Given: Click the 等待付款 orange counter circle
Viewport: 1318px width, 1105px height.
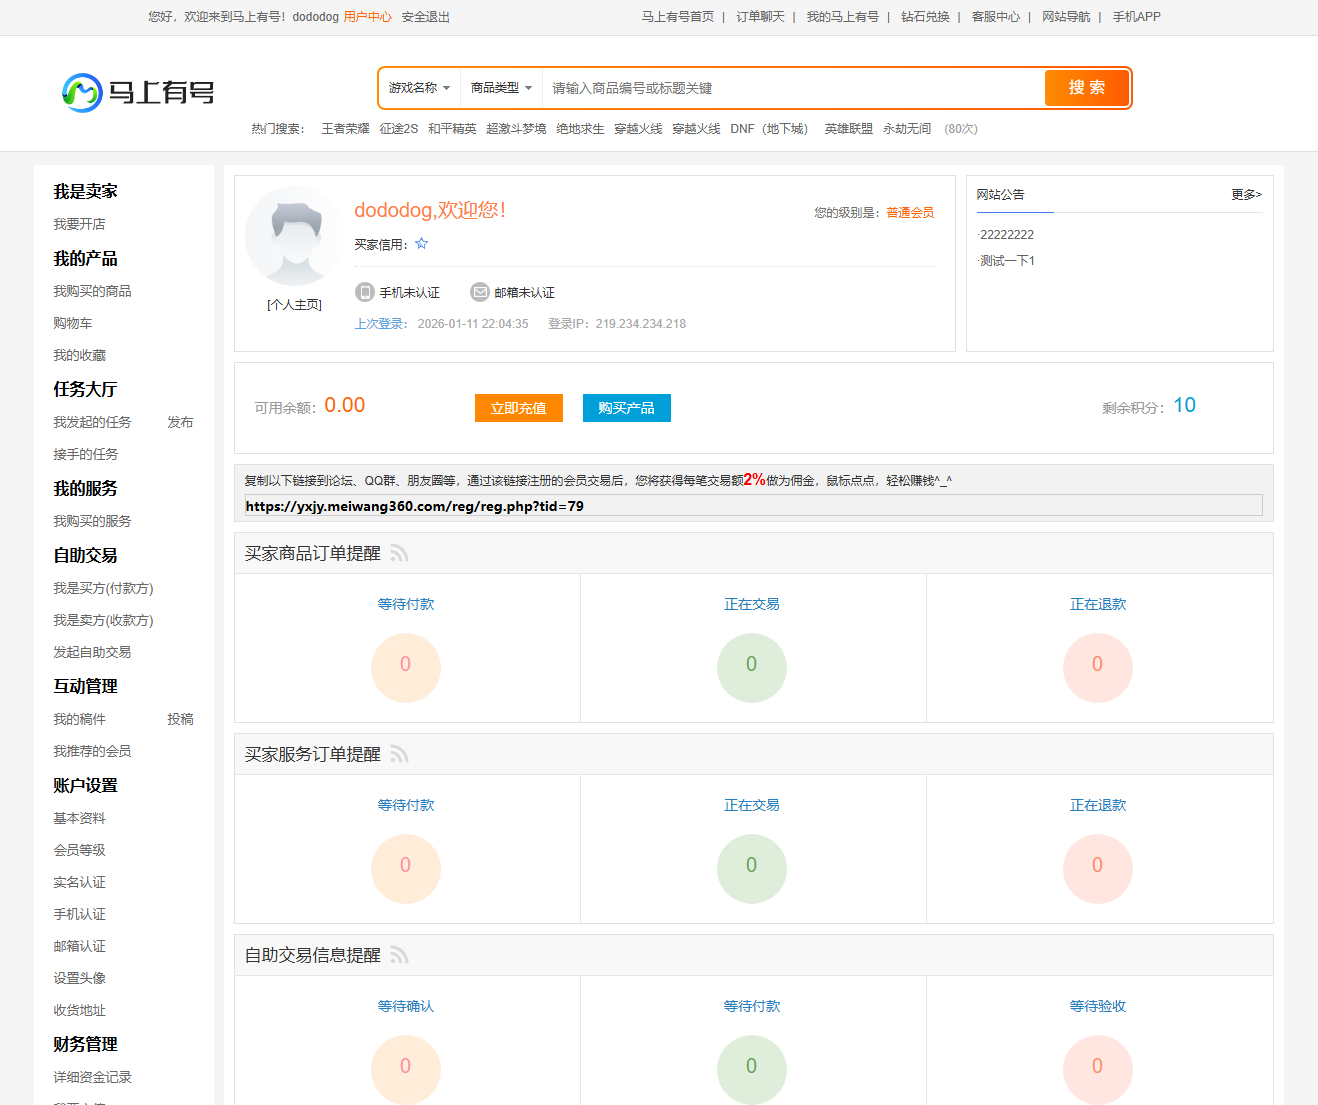Looking at the screenshot, I should tap(405, 667).
